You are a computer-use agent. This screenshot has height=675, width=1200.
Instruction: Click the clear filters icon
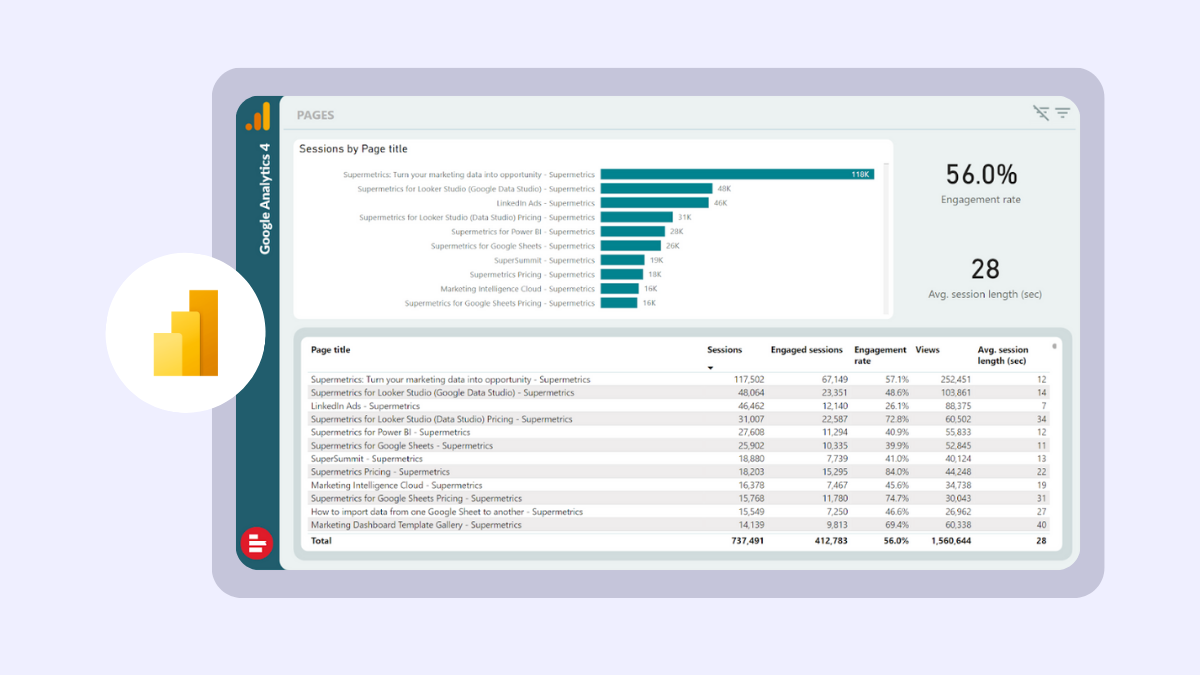pyautogui.click(x=1041, y=113)
